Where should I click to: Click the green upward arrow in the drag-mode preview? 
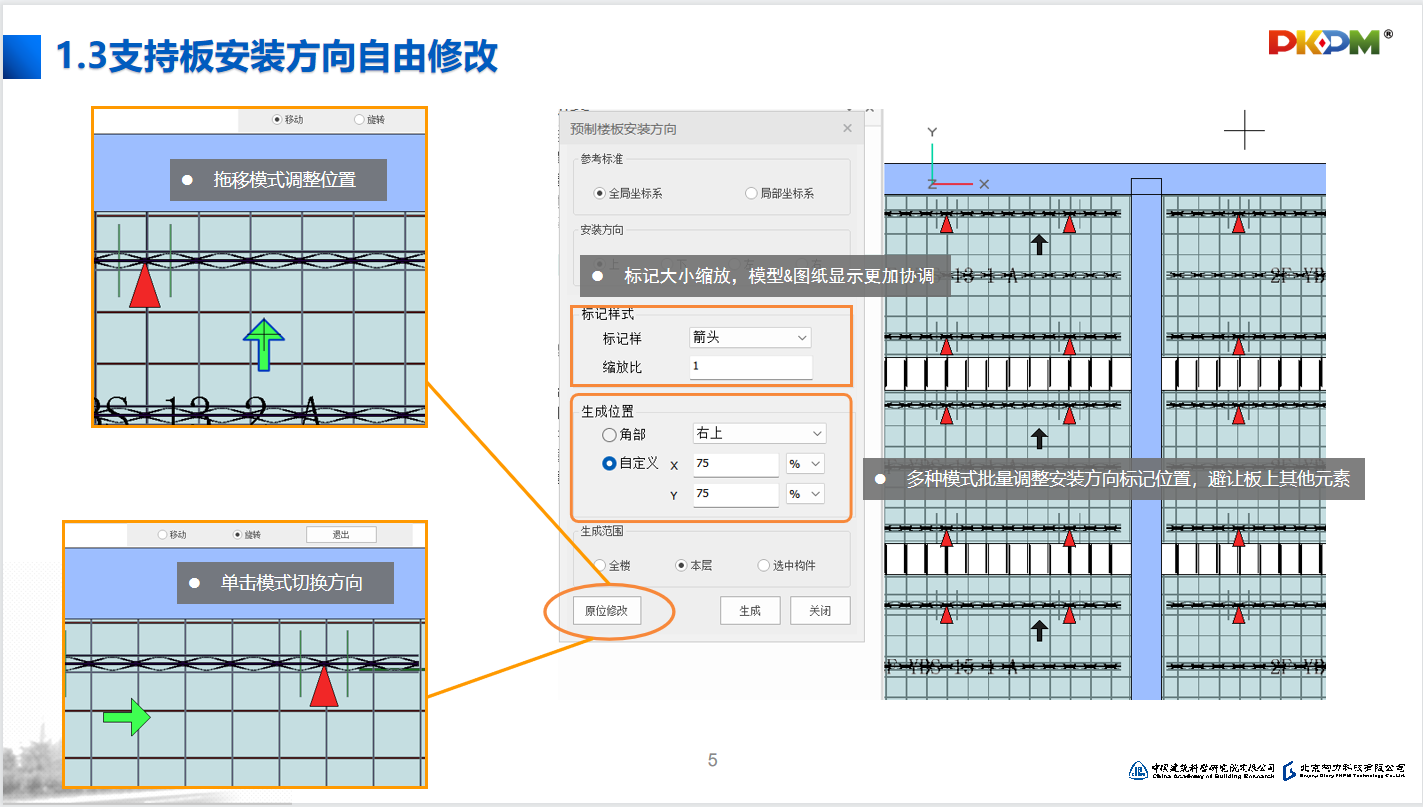click(264, 346)
